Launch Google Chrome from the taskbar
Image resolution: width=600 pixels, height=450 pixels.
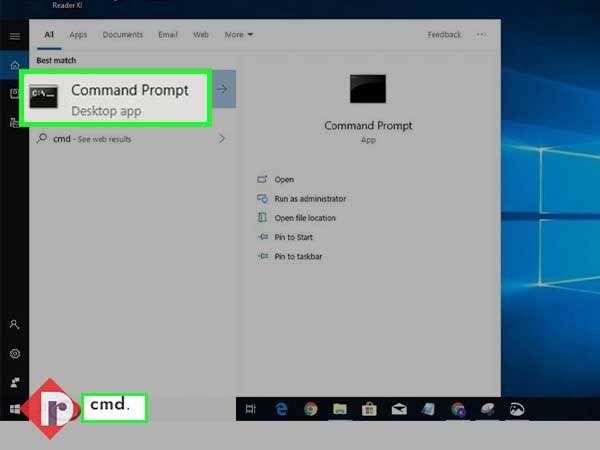(x=311, y=409)
